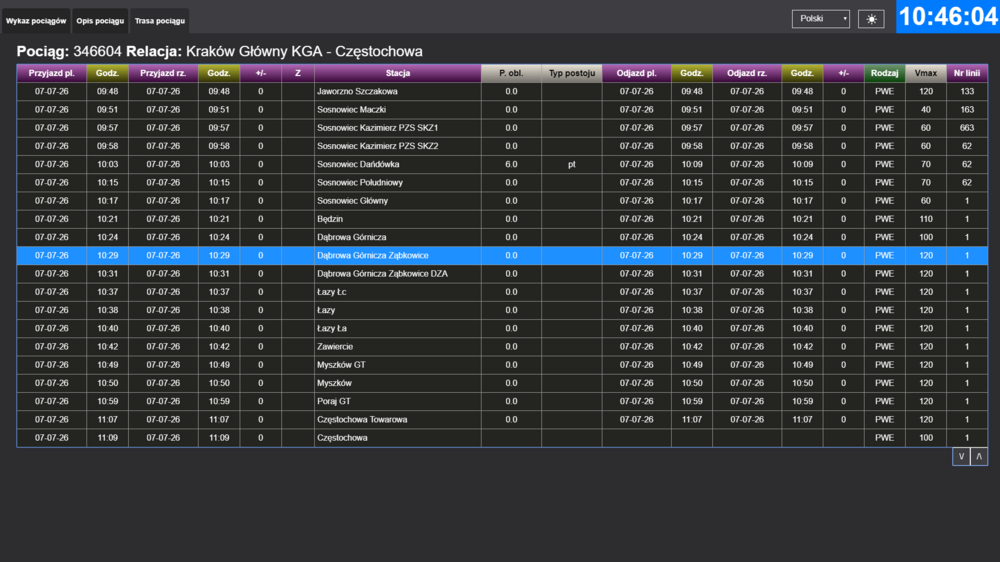Click the Odjazd pl. column header

pyautogui.click(x=636, y=73)
